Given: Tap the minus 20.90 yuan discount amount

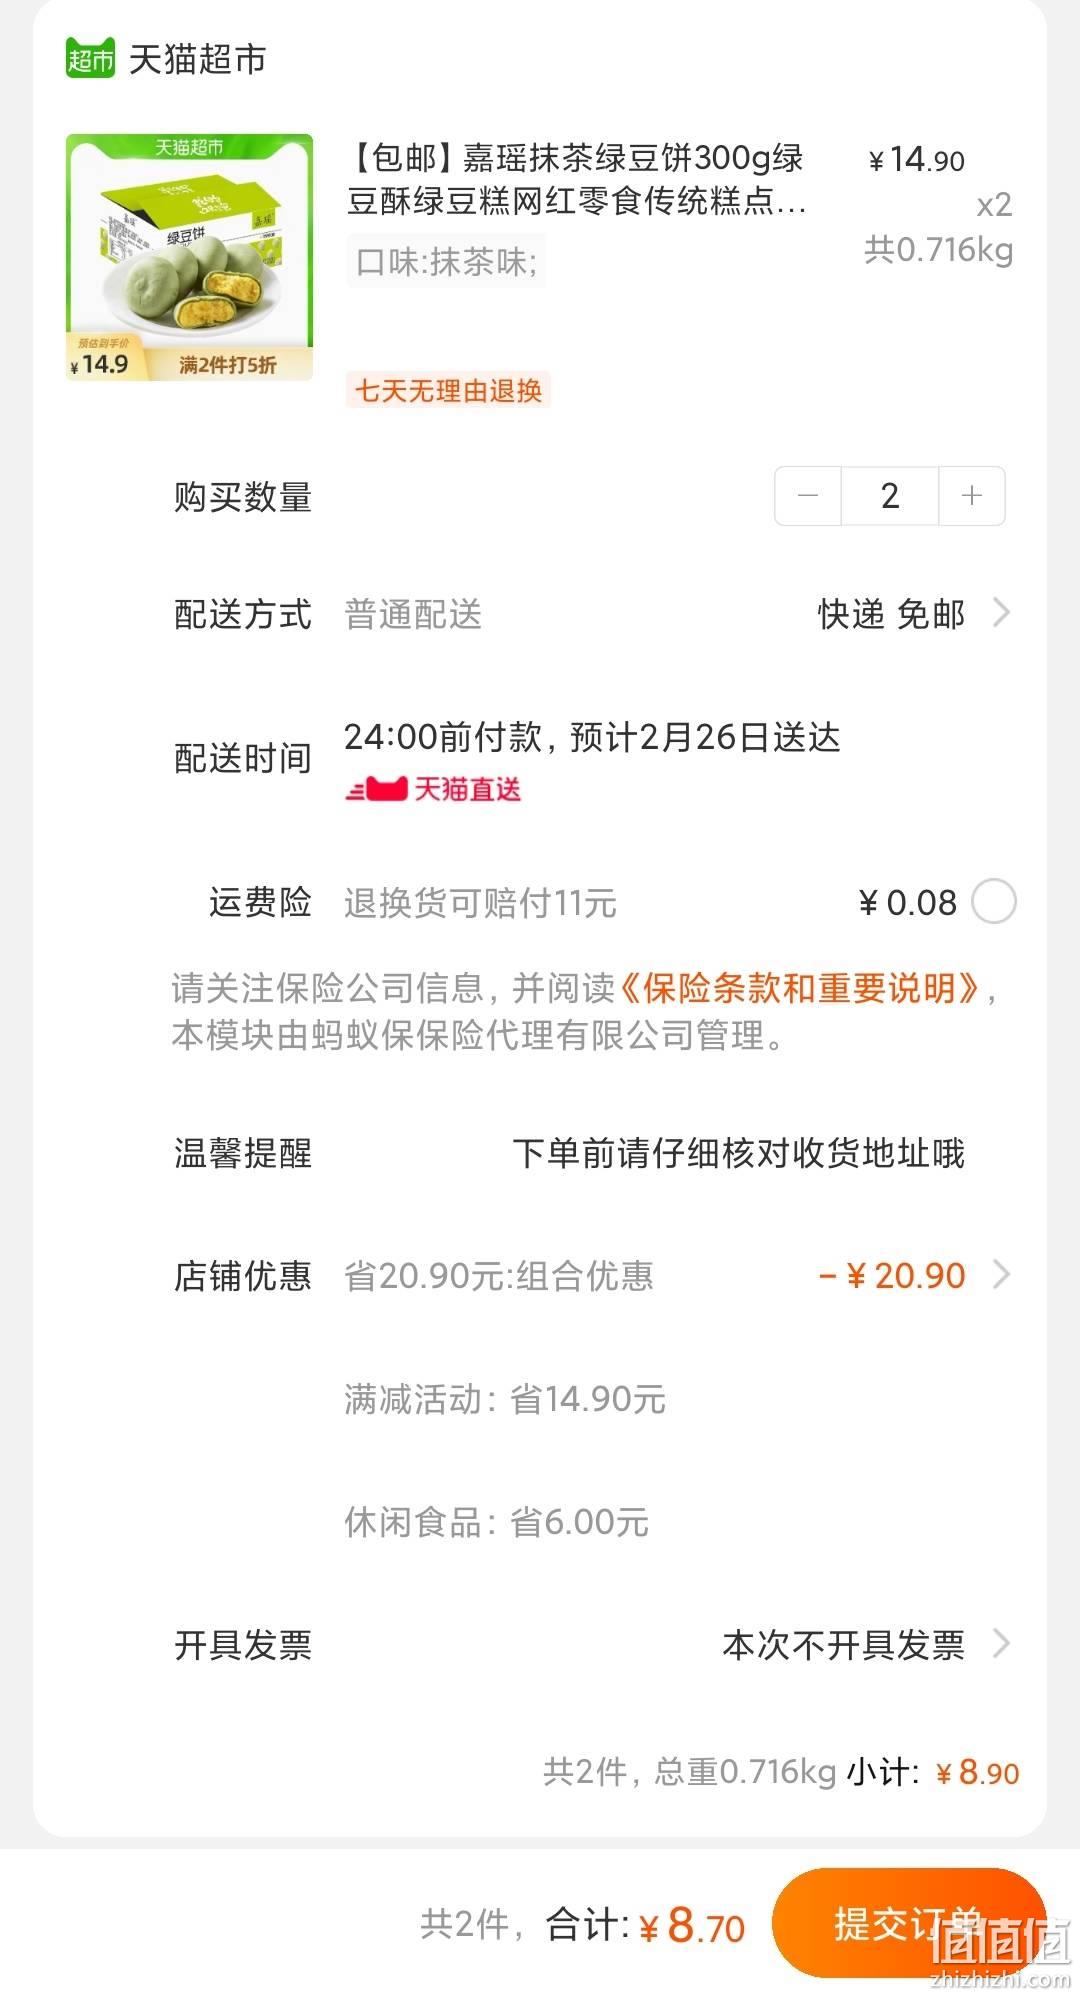Looking at the screenshot, I should [892, 1276].
